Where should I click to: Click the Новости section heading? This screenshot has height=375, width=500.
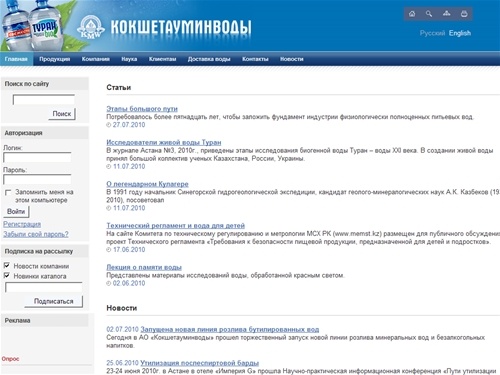[x=122, y=308]
